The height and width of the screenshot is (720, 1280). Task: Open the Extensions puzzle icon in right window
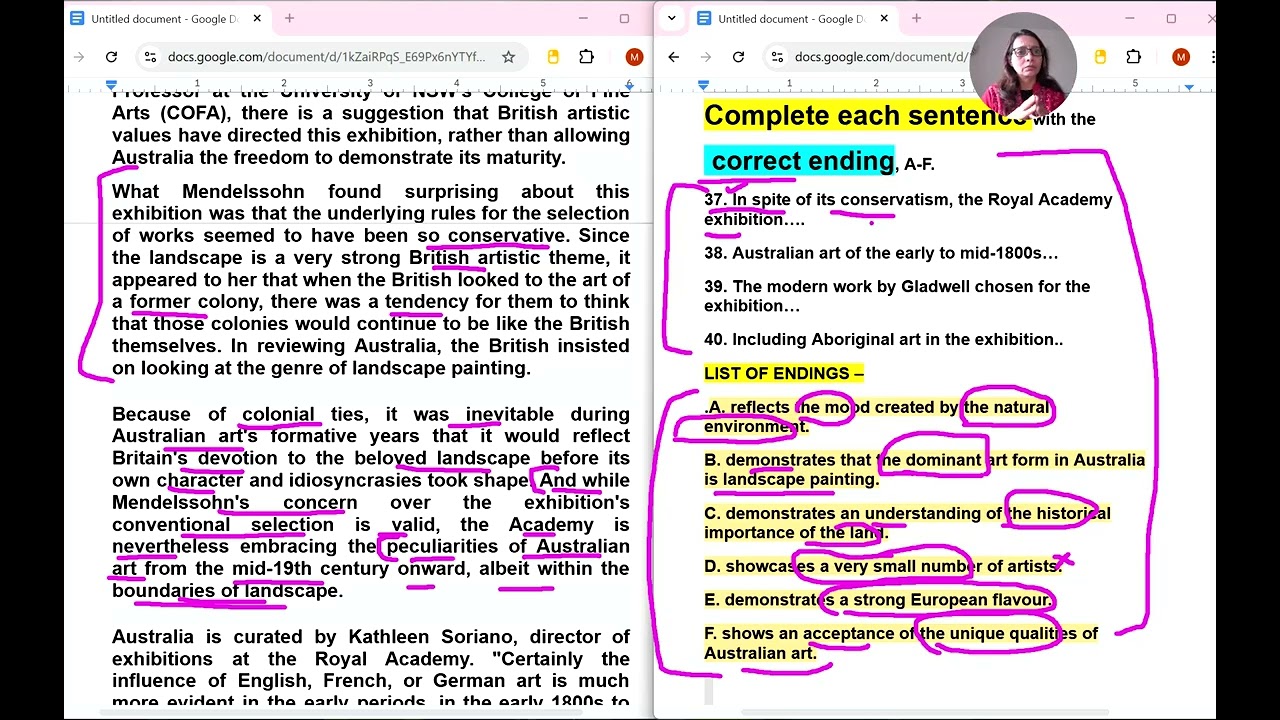[x=1133, y=57]
